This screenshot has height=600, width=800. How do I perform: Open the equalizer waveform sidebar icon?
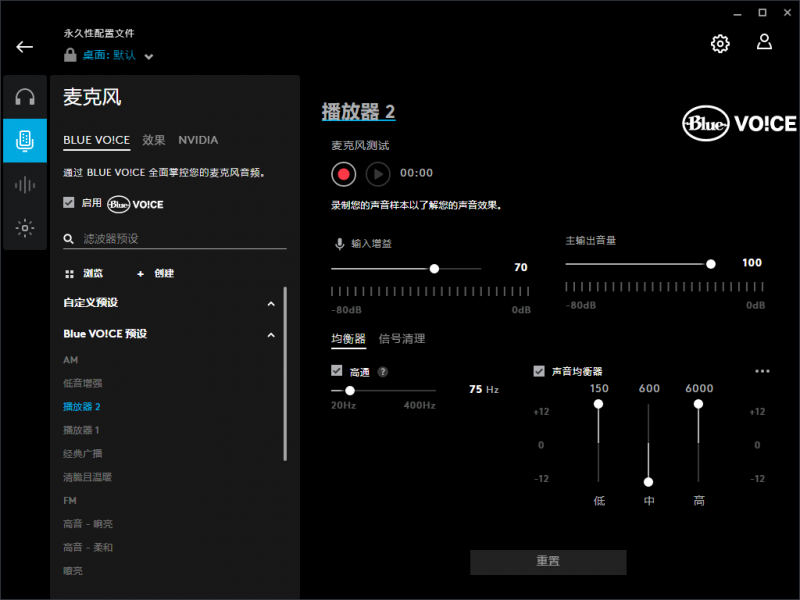25,185
